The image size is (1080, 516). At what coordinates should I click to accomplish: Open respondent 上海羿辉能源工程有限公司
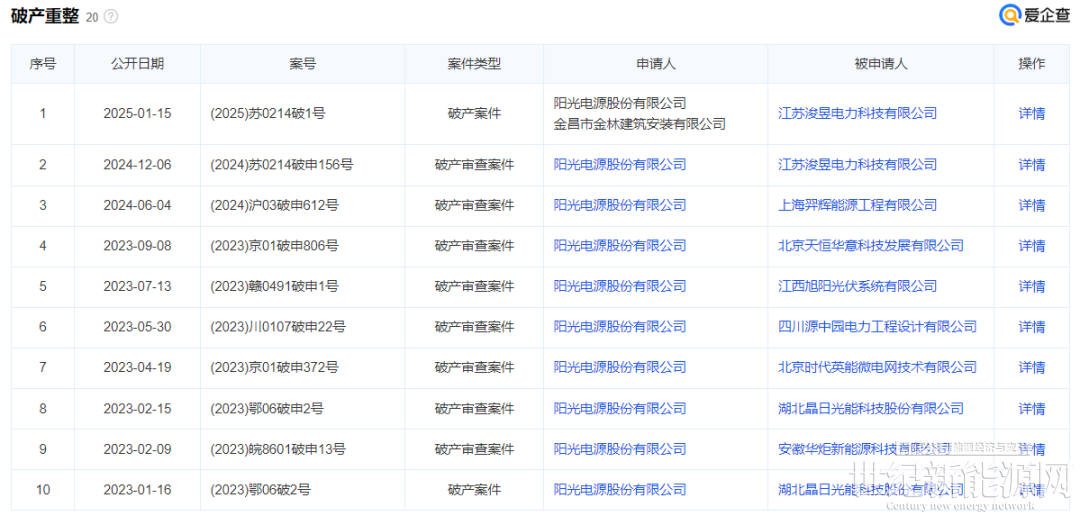point(857,205)
